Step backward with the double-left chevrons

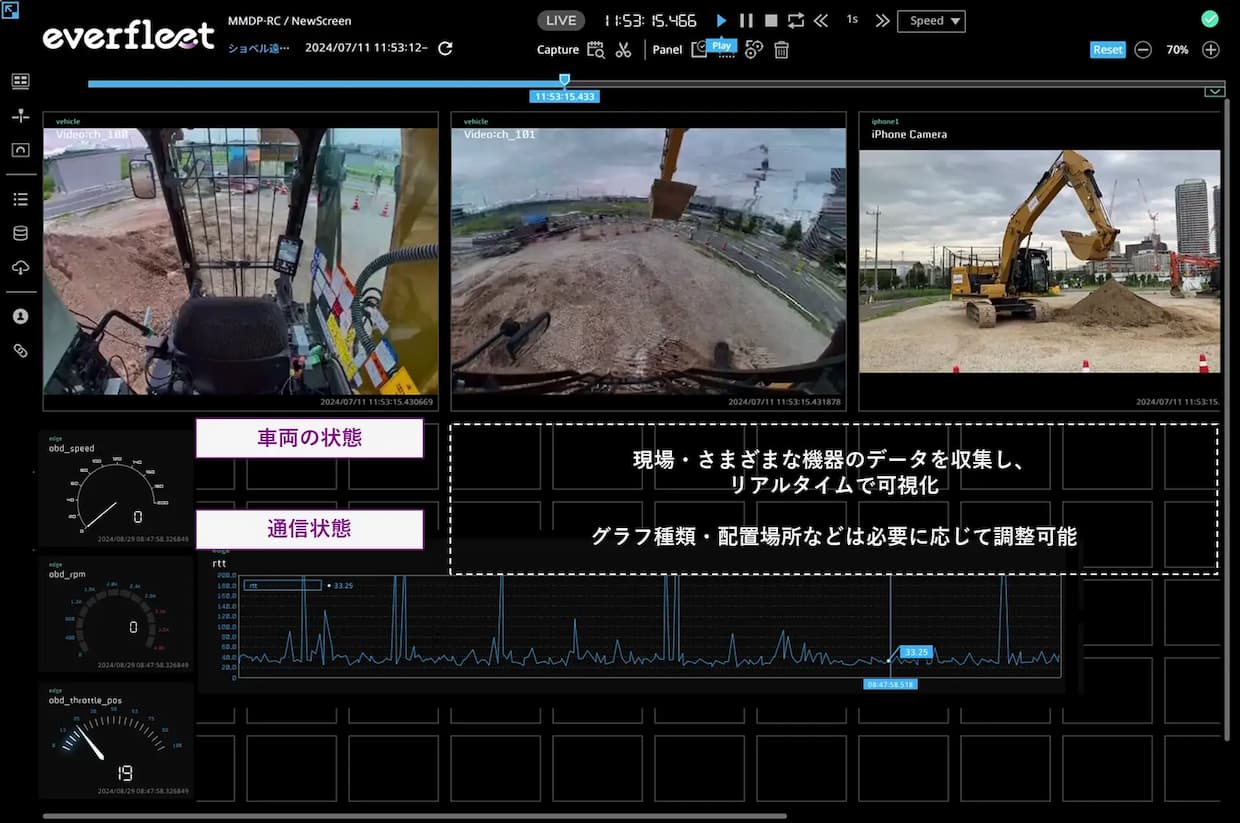821,20
